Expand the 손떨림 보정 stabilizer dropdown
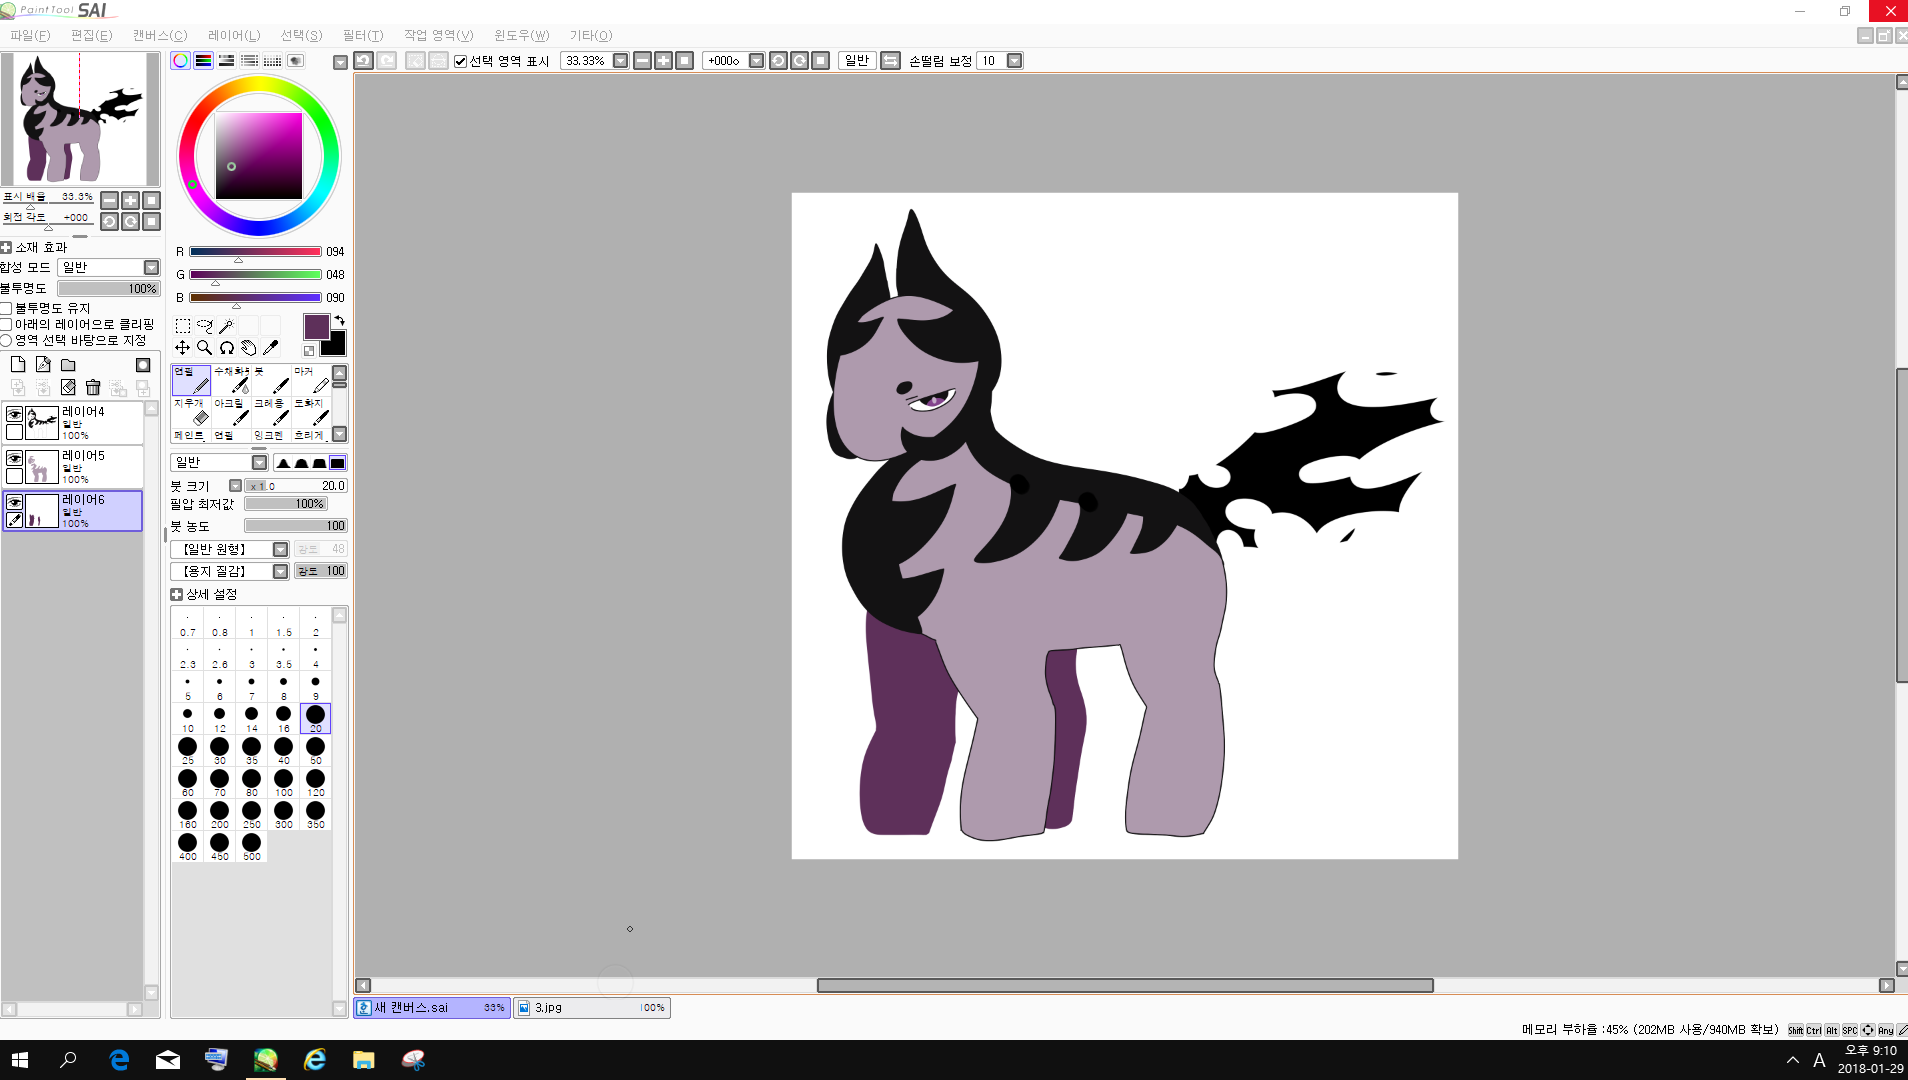The width and height of the screenshot is (1908, 1080). (1014, 61)
